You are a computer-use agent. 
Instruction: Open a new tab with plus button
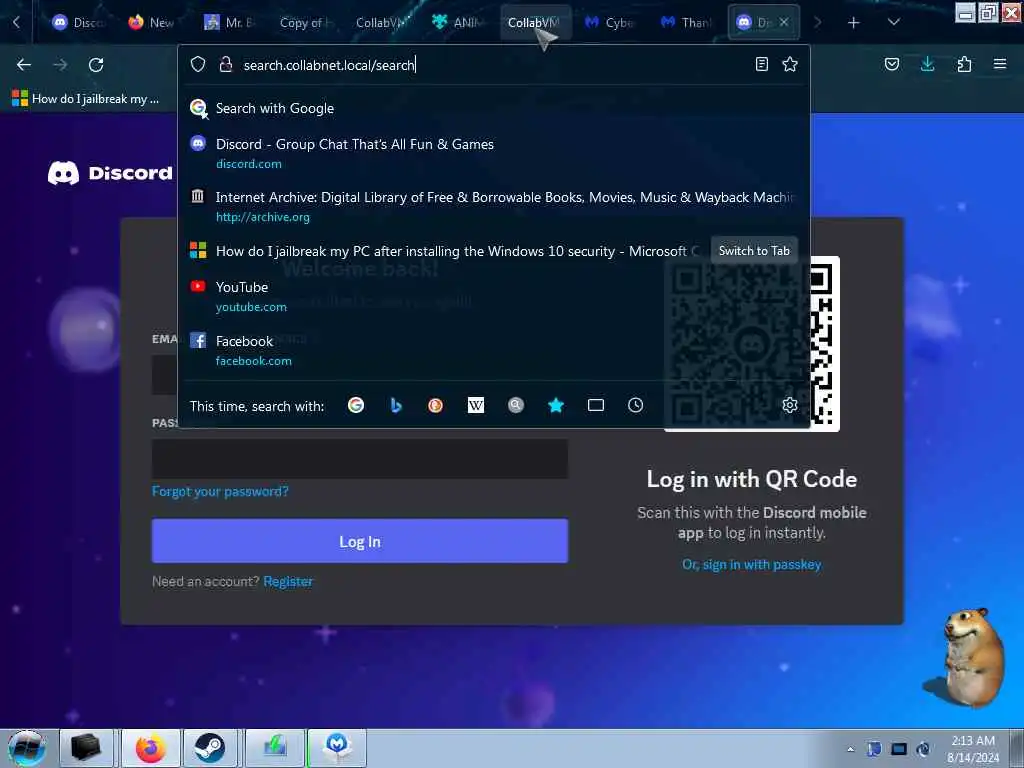[854, 23]
